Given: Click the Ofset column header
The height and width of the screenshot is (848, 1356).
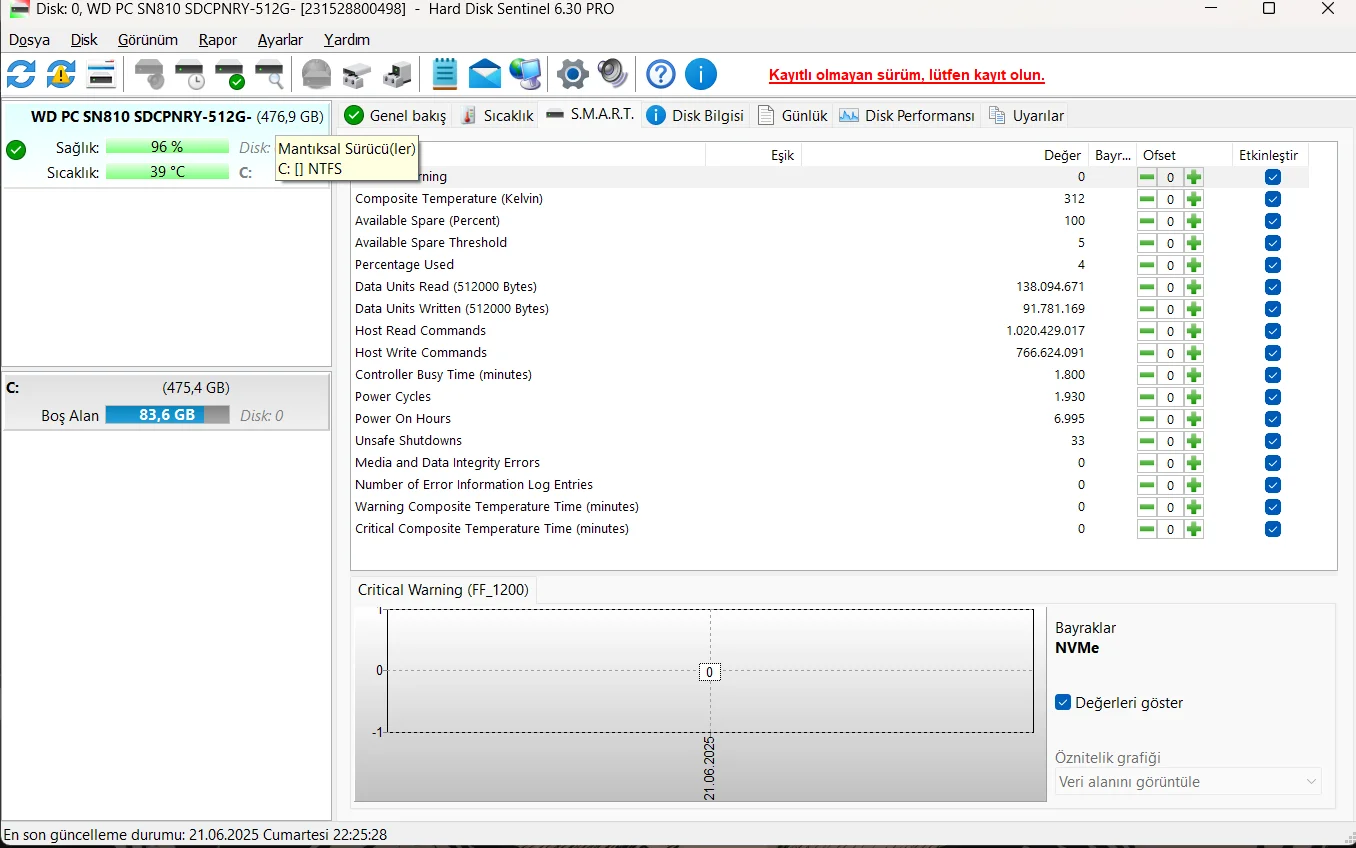Looking at the screenshot, I should 1185,155.
